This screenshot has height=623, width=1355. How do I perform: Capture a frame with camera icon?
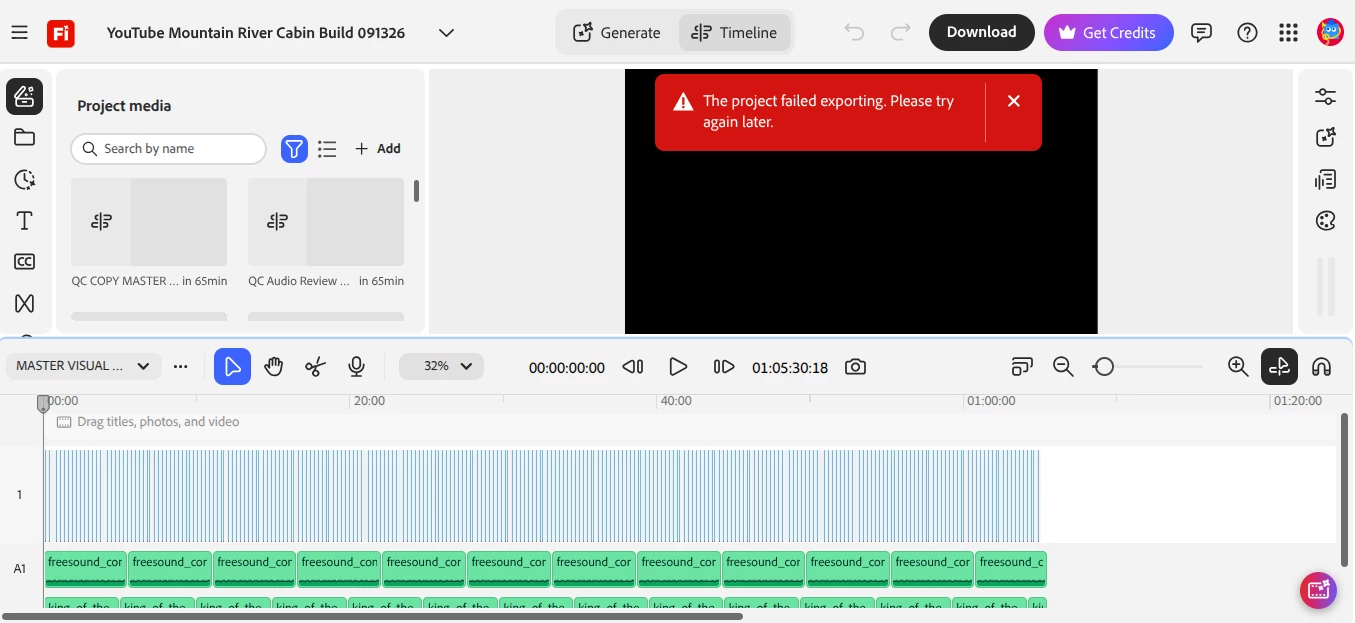coord(855,367)
